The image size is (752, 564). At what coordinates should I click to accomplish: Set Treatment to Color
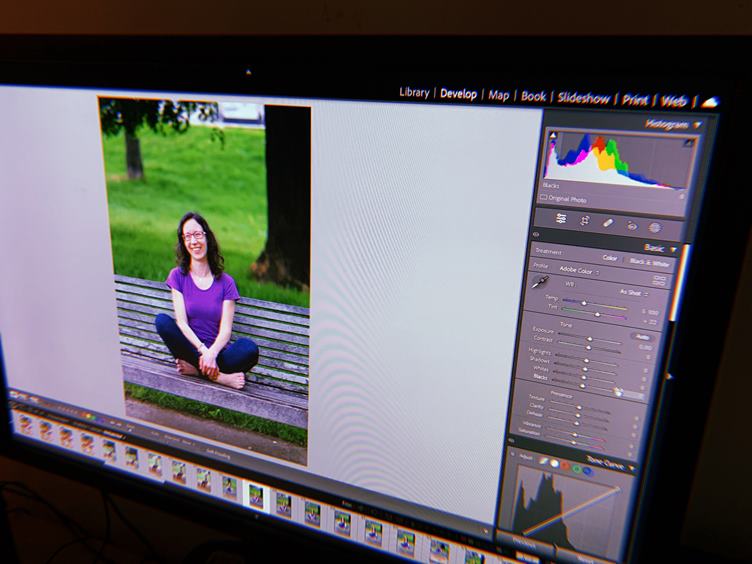pos(609,258)
